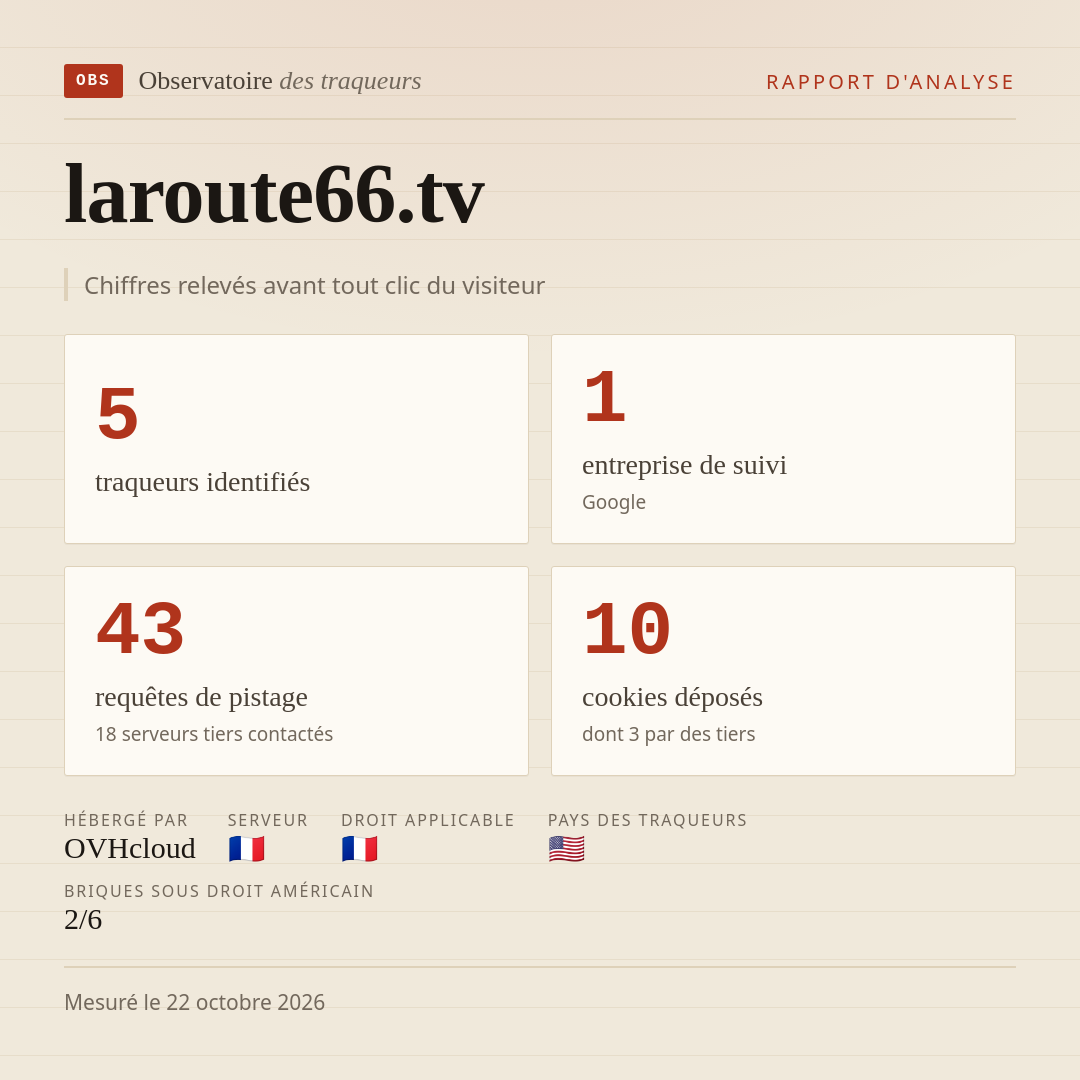Click 'Mesuré le 22 octobre 2026' footer
The image size is (1080, 1080).
[x=194, y=1002]
